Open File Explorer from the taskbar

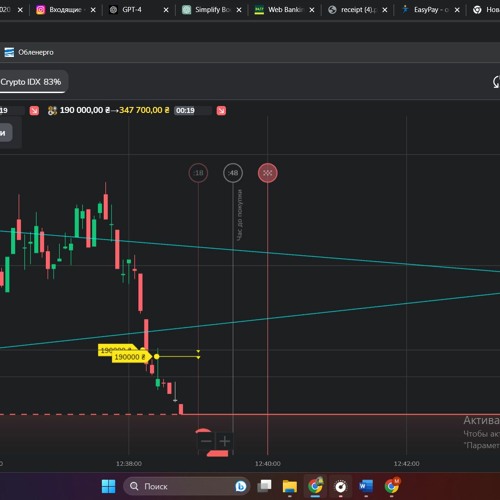[x=290, y=486]
